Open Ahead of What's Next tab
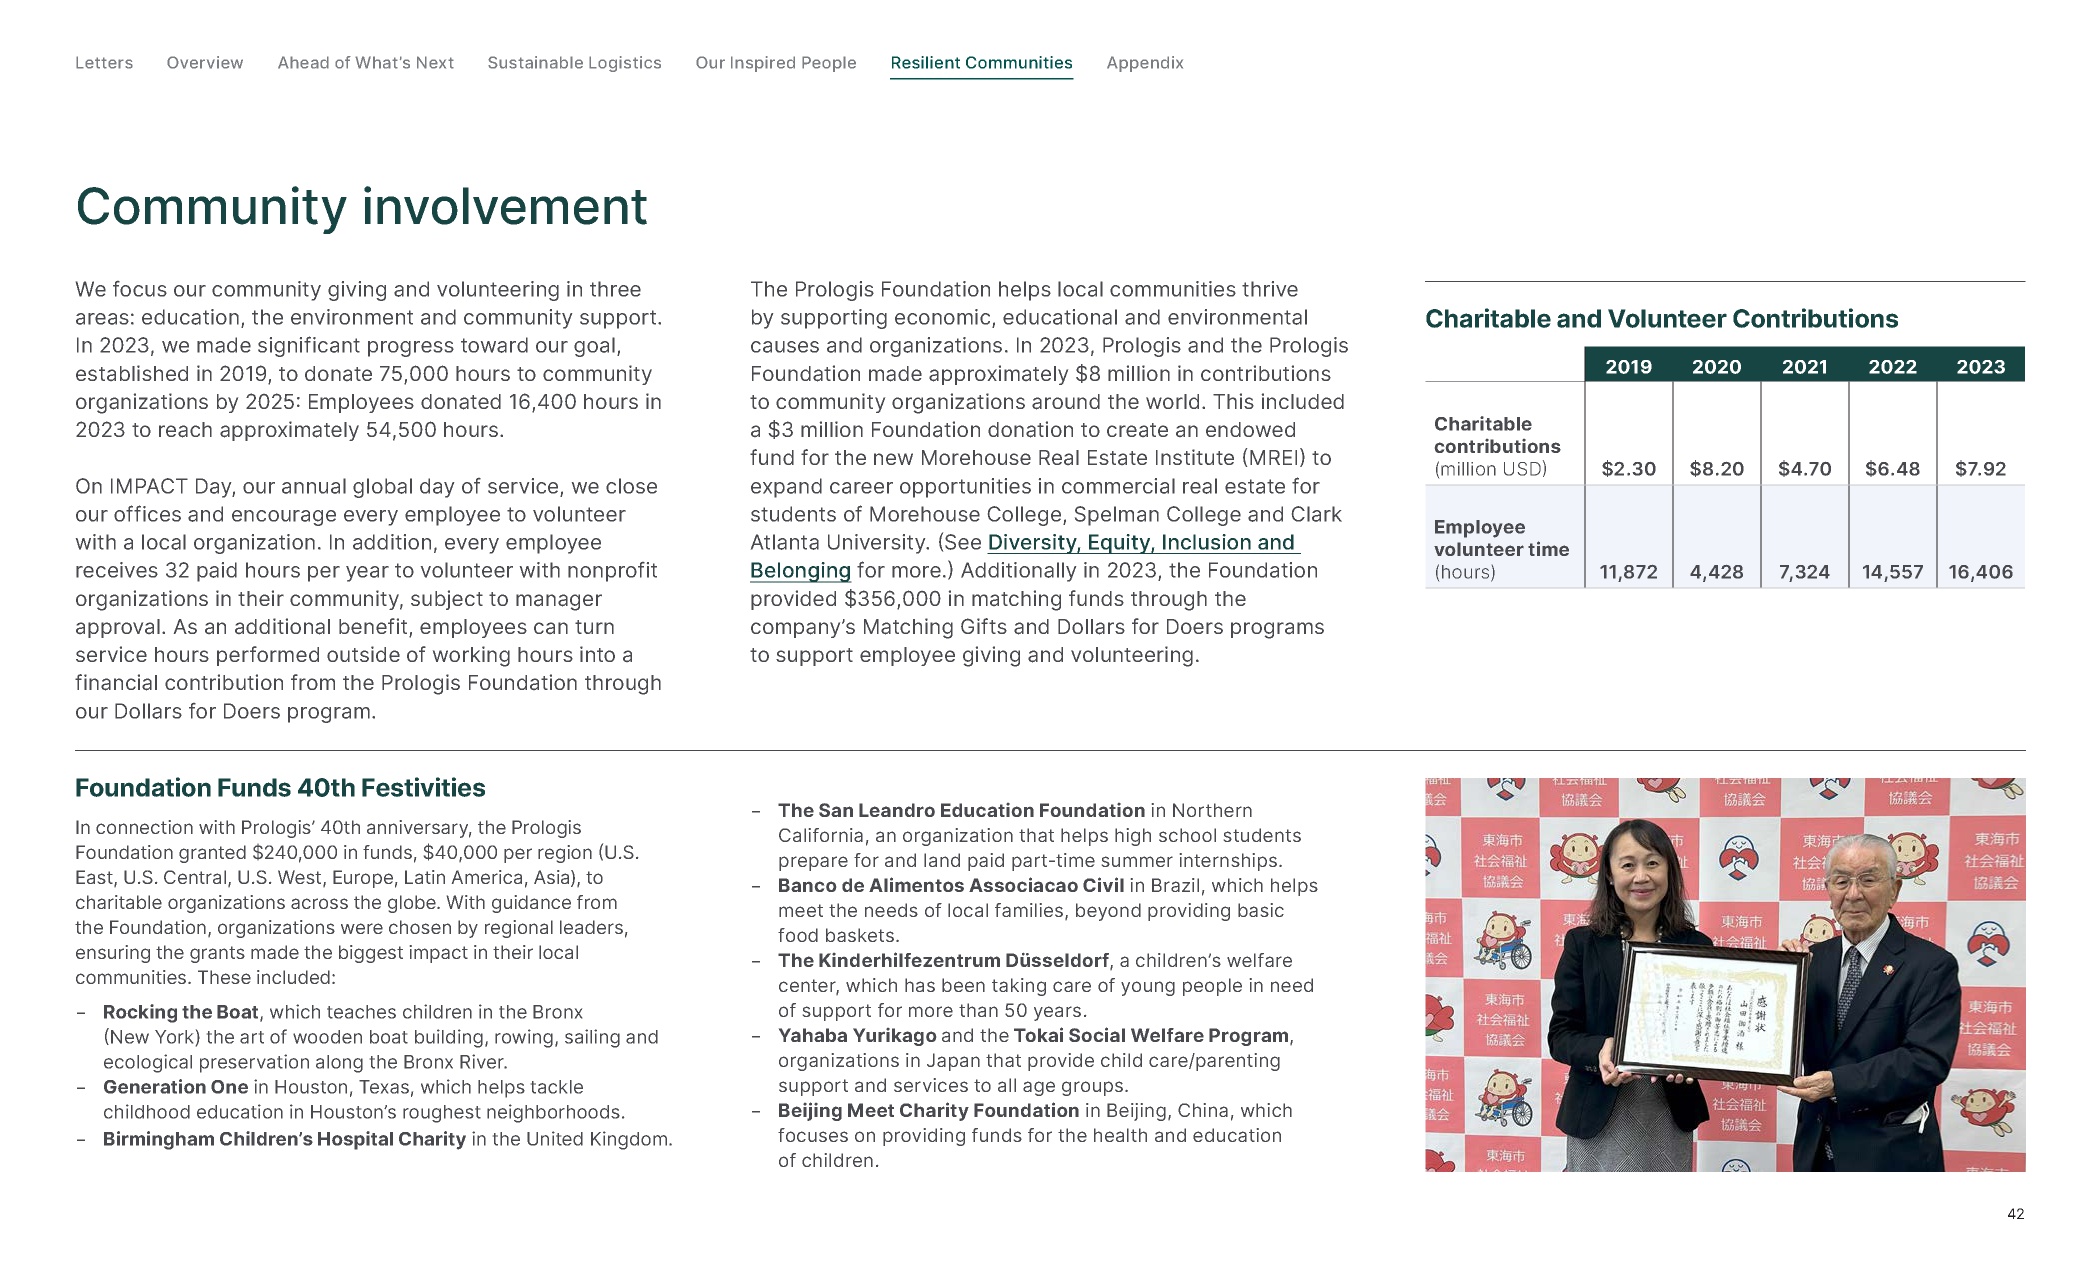2100x1275 pixels. coord(366,63)
